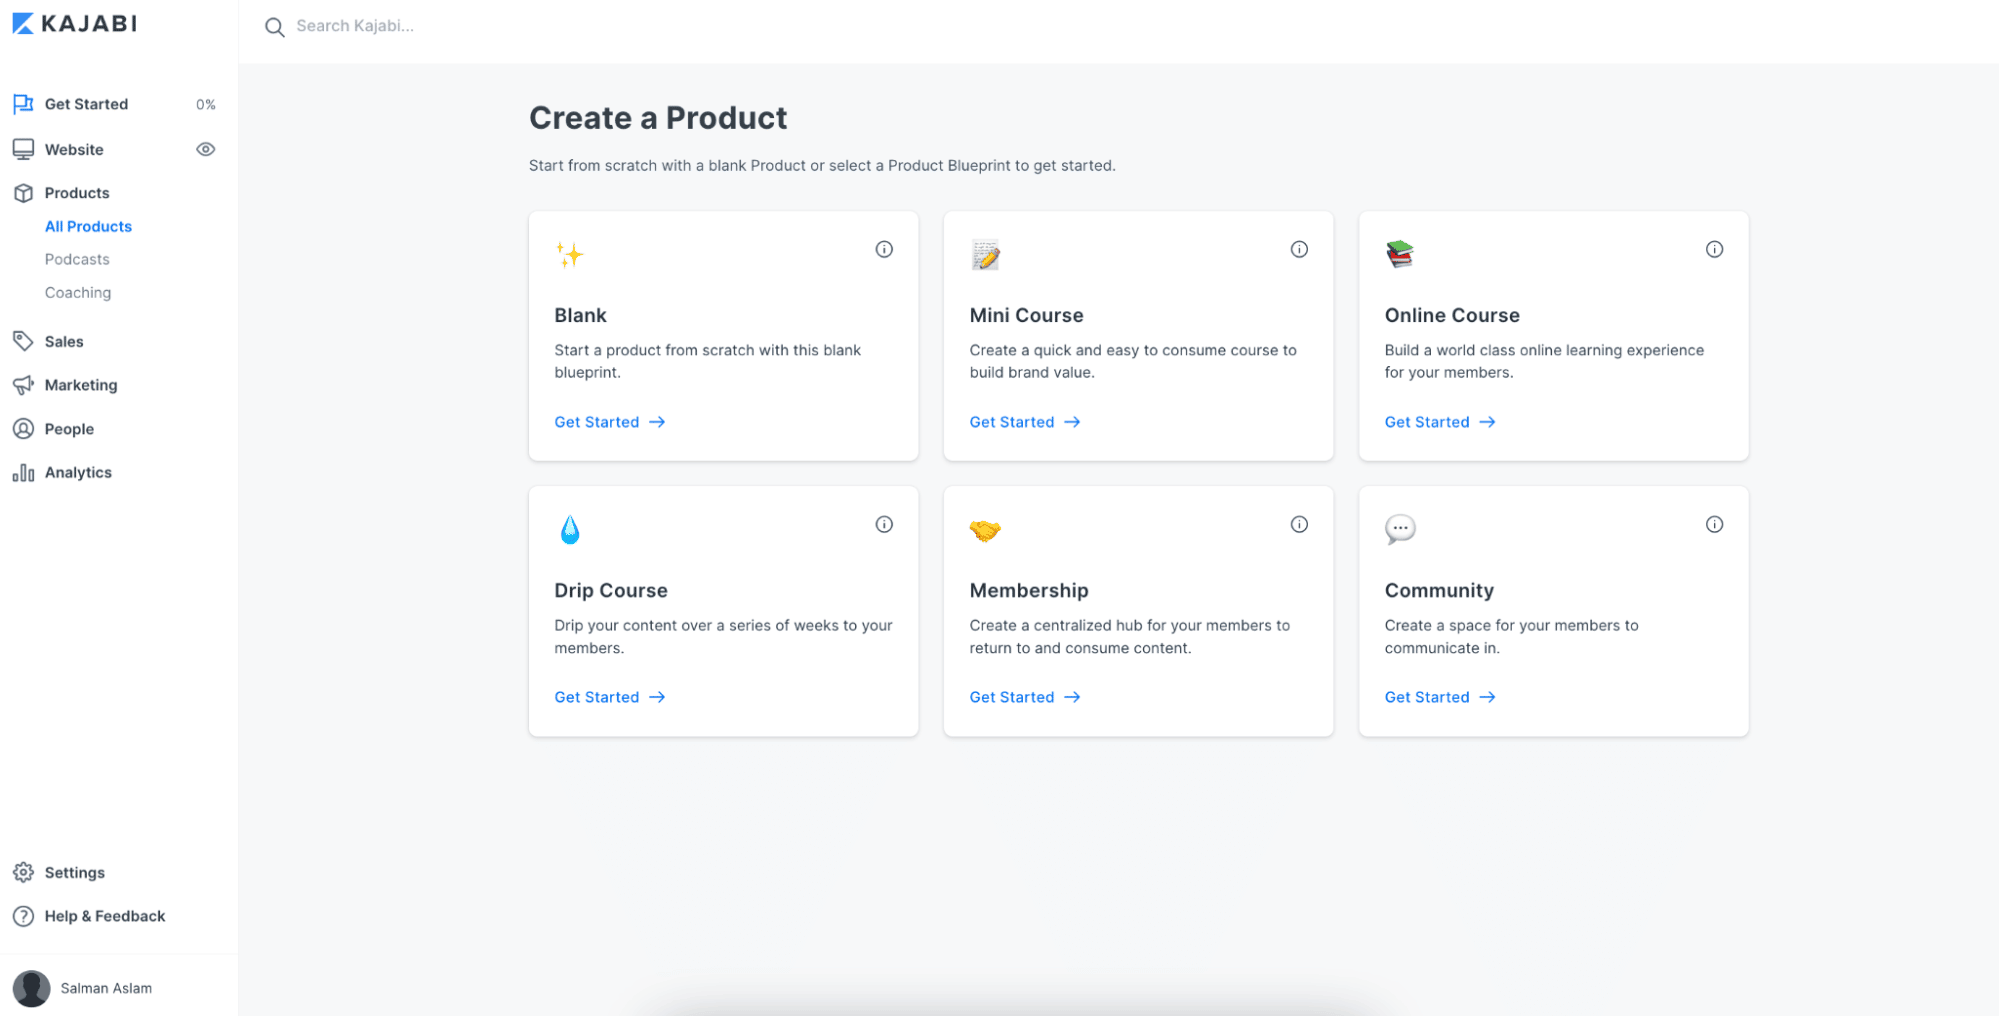Screen dimensions: 1999x1017
Task: Expand the Sales menu
Action: point(63,341)
